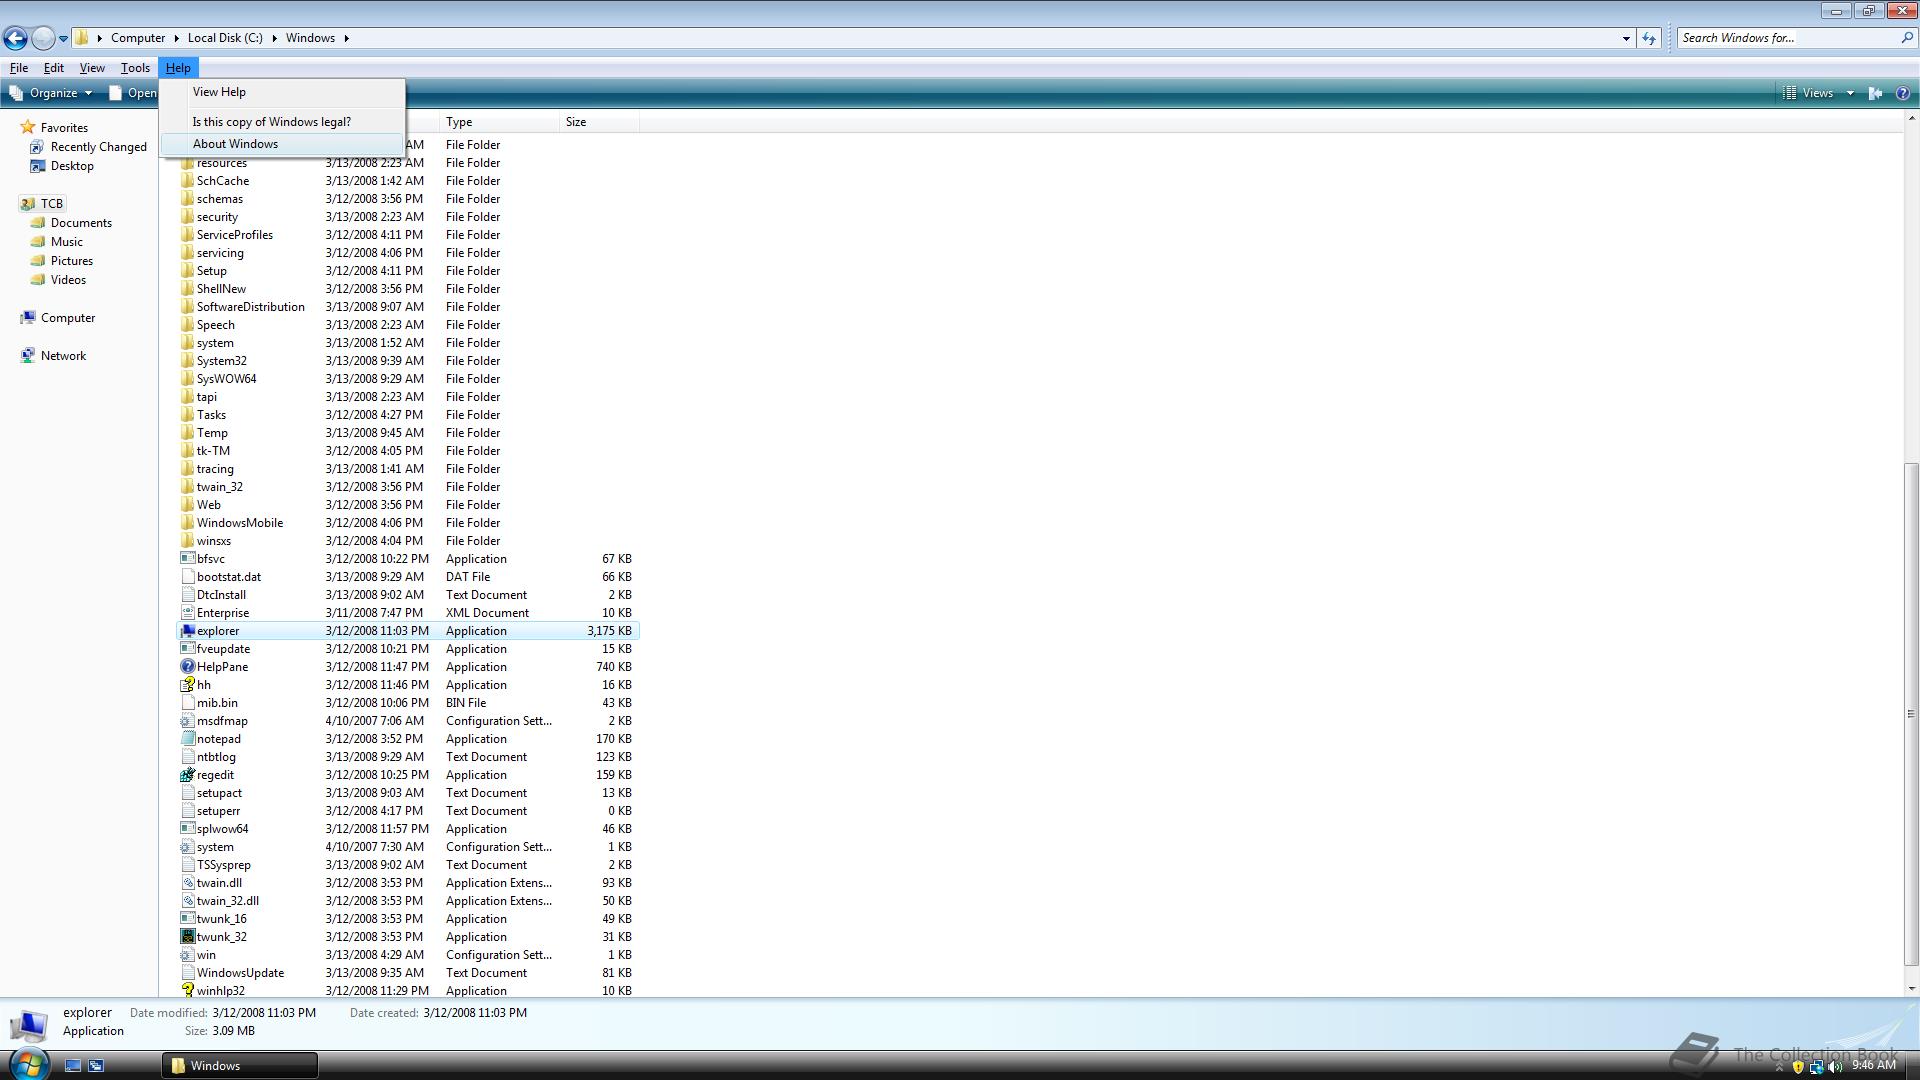Image resolution: width=1920 pixels, height=1080 pixels.
Task: Choose About Windows from Help menu
Action: [235, 144]
